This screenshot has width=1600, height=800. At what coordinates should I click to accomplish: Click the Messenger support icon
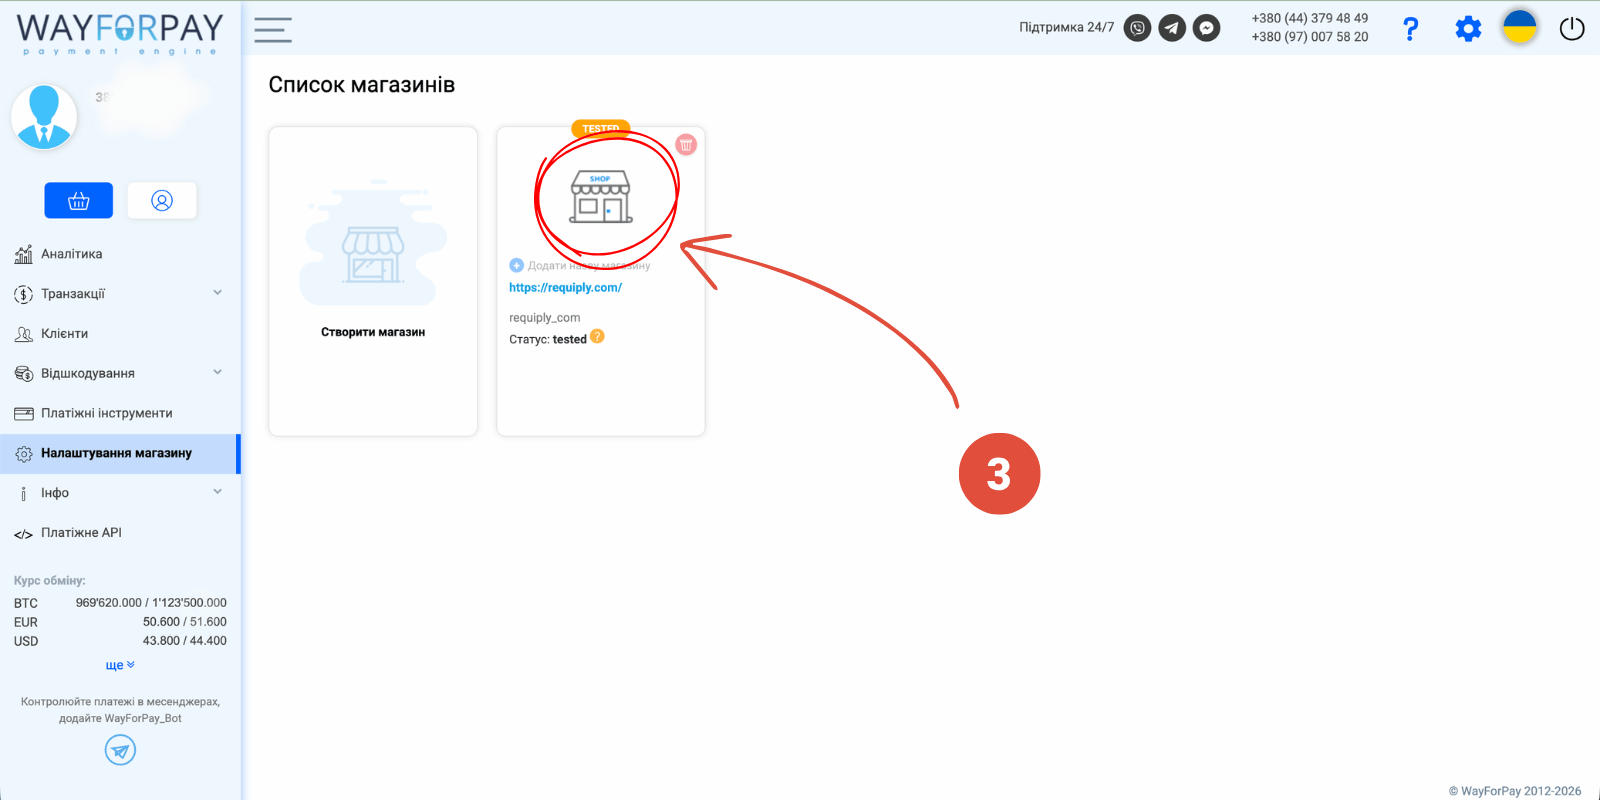1207,28
